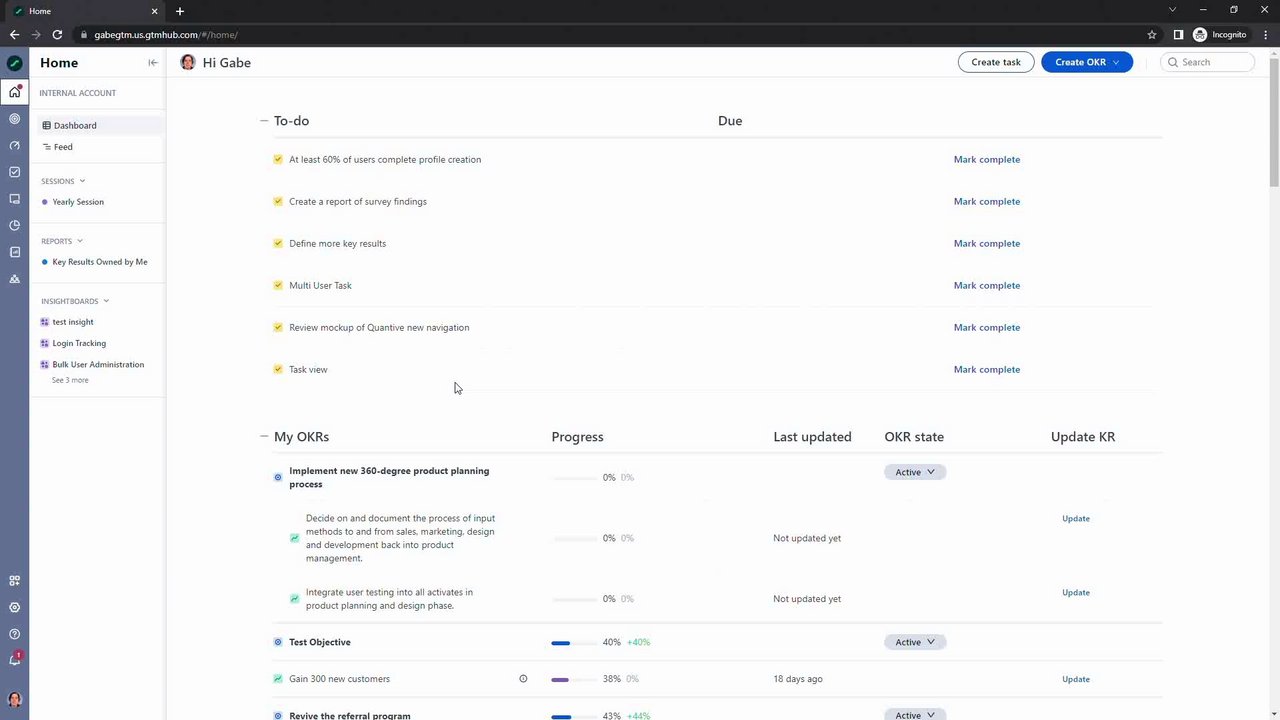Open the marketplace grid-plus icon in sidebar
The height and width of the screenshot is (720, 1280).
[x=14, y=581]
